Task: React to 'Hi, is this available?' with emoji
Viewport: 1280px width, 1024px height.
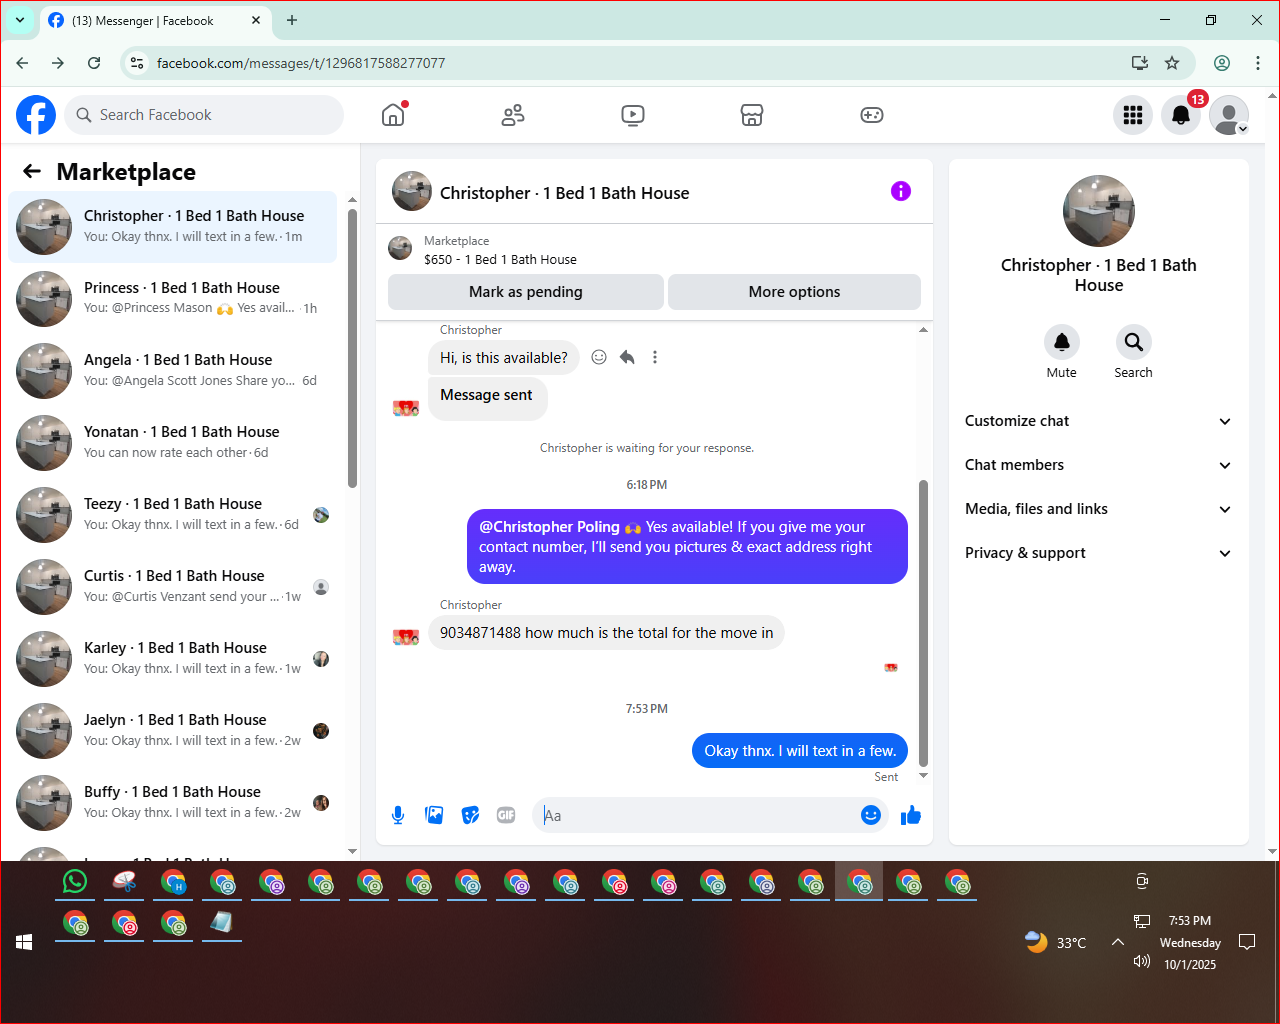Action: click(599, 357)
